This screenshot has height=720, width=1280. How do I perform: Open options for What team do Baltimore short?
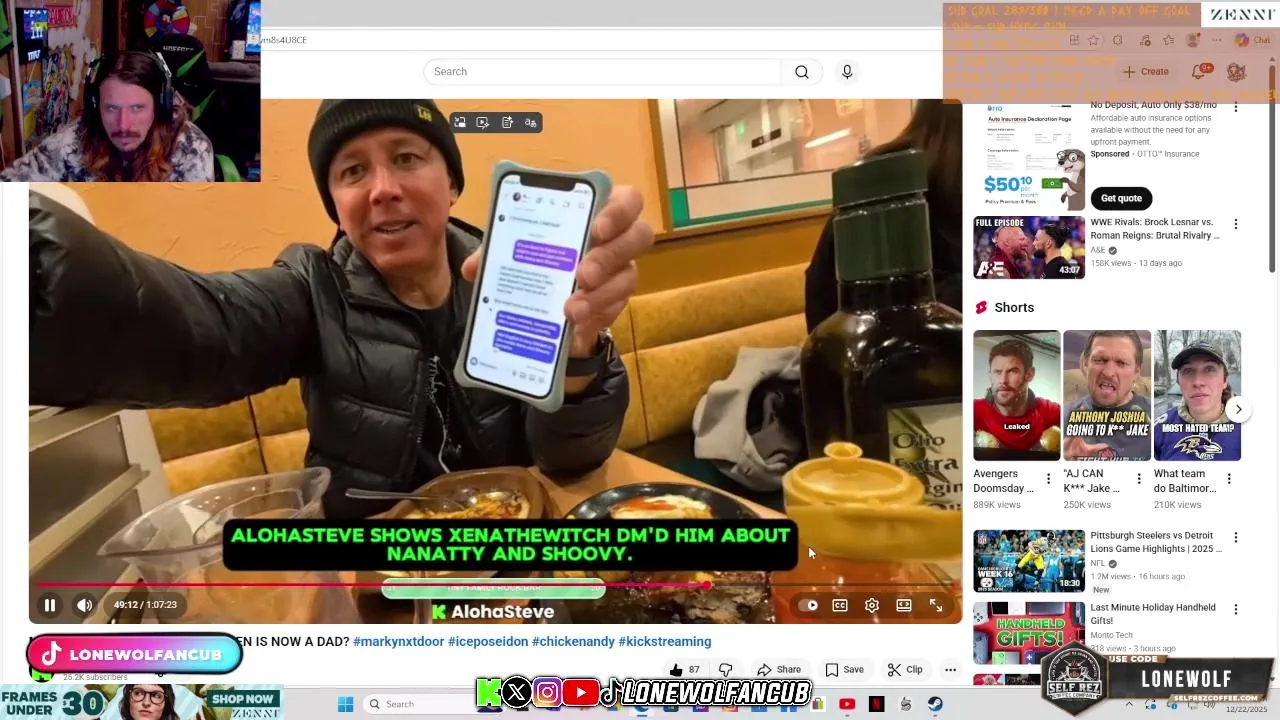pos(1229,479)
